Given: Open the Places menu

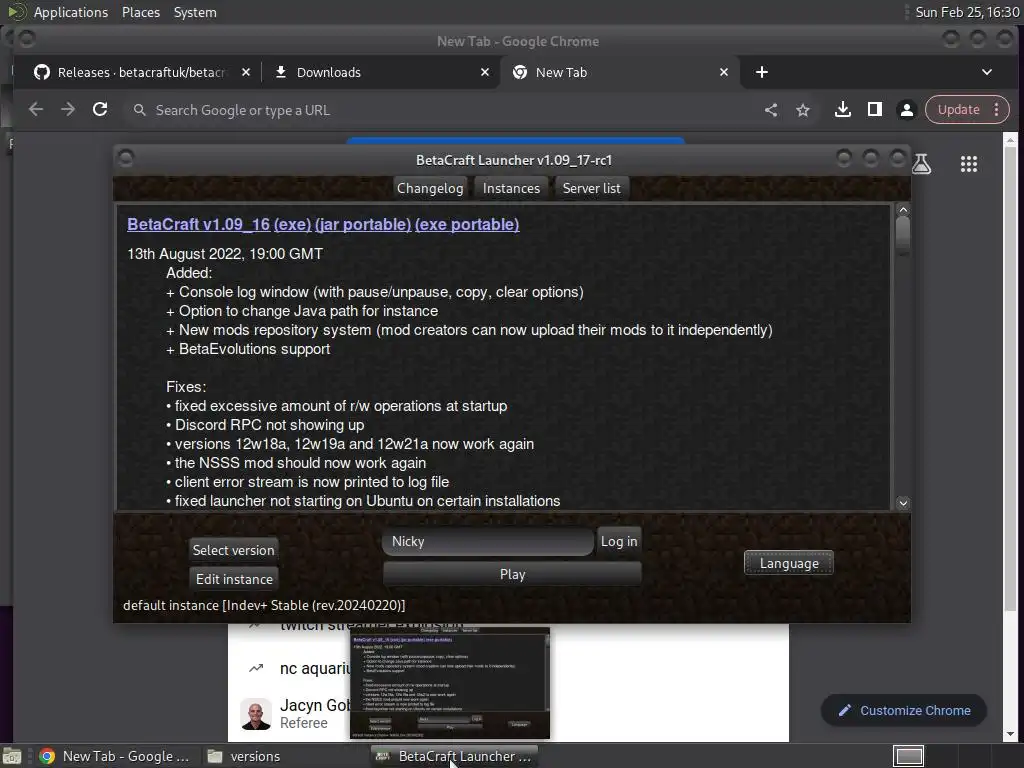Looking at the screenshot, I should click(x=140, y=12).
